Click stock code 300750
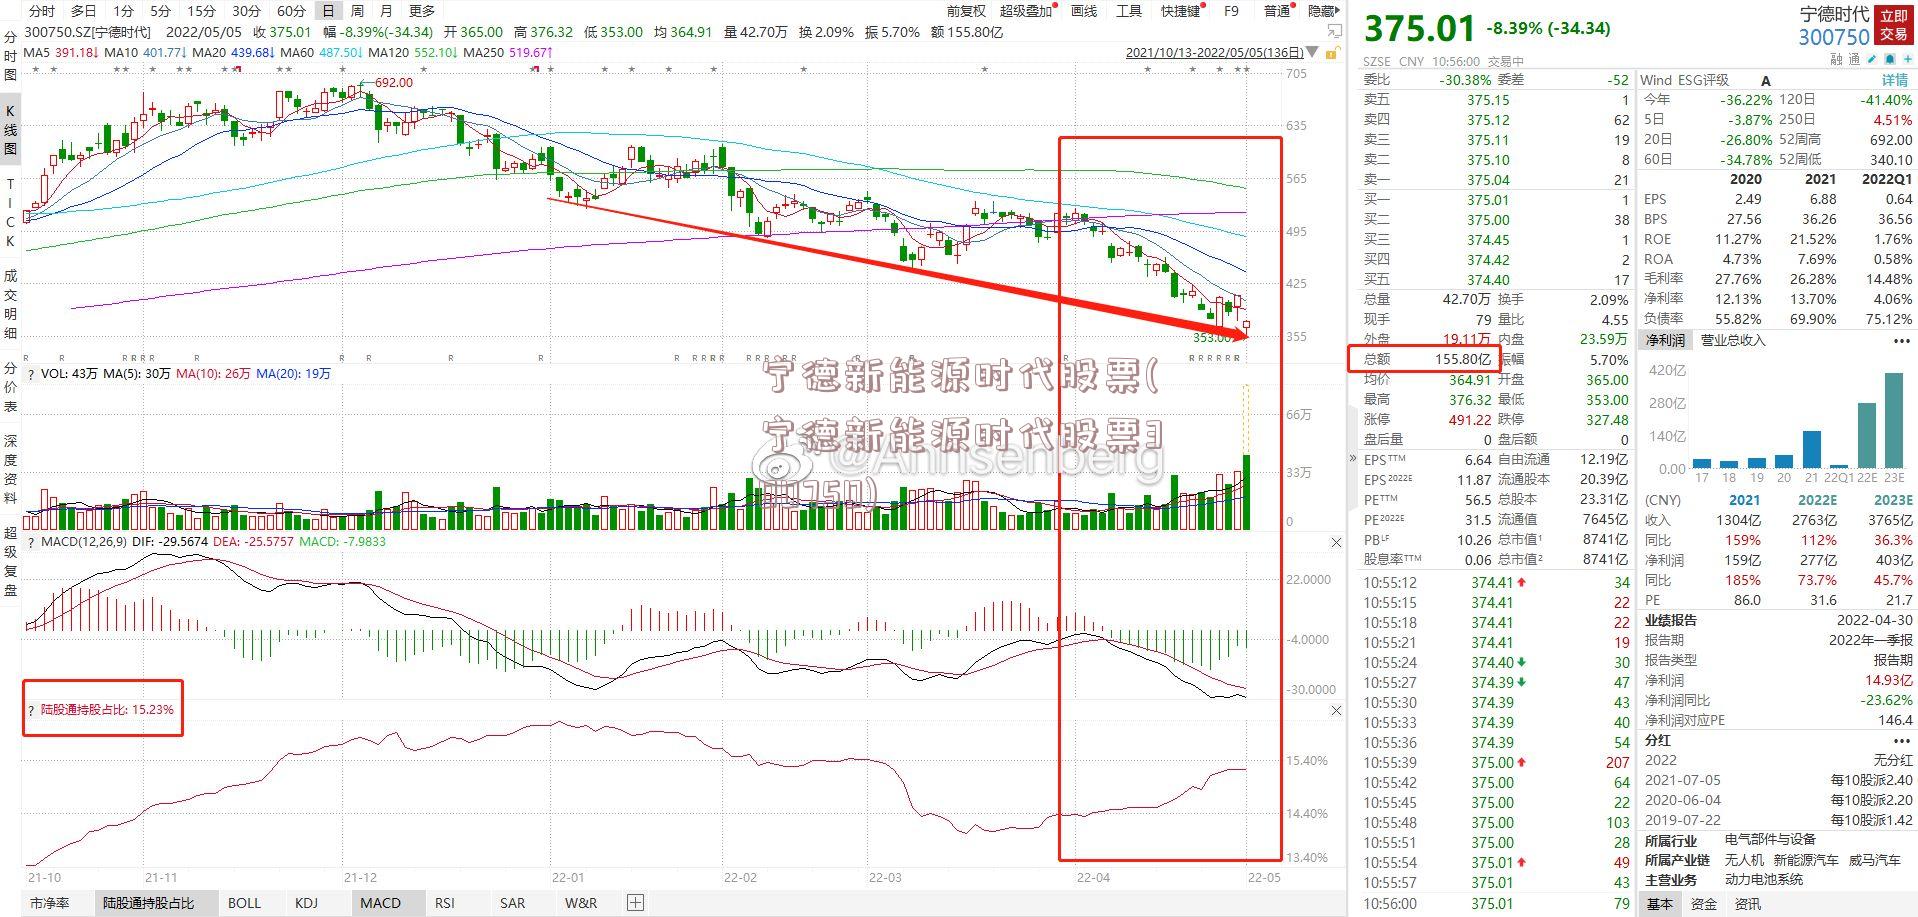Image resolution: width=1918 pixels, height=917 pixels. tap(1834, 37)
